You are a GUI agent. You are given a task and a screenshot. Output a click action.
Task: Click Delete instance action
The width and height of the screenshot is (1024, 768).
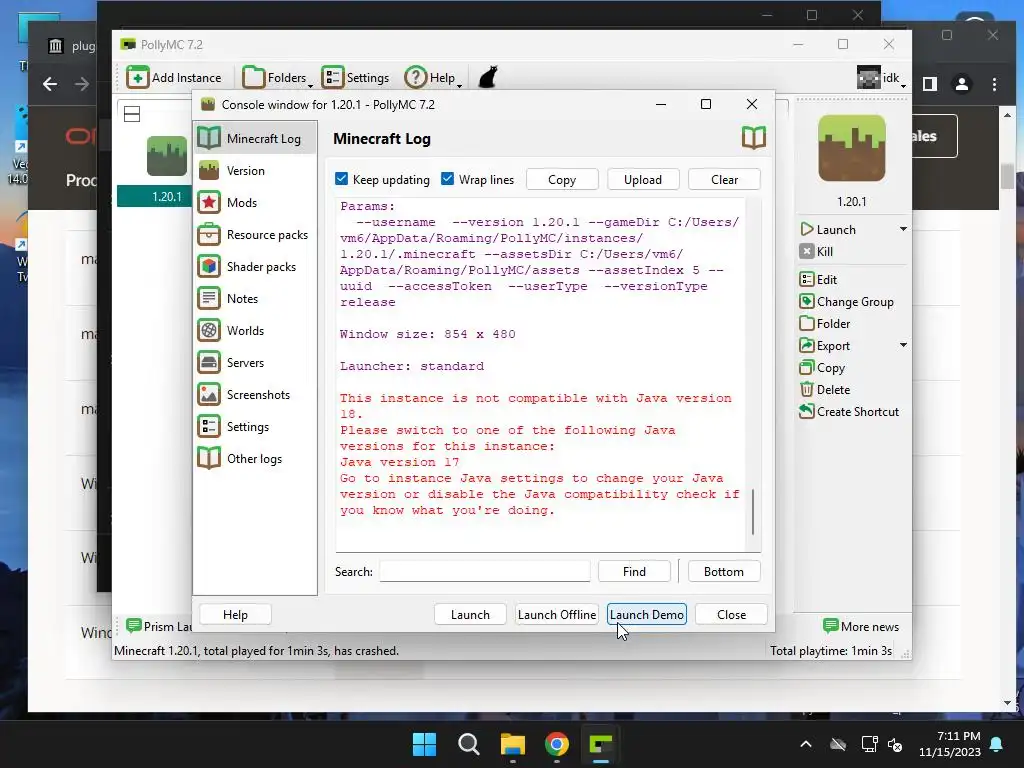825,390
